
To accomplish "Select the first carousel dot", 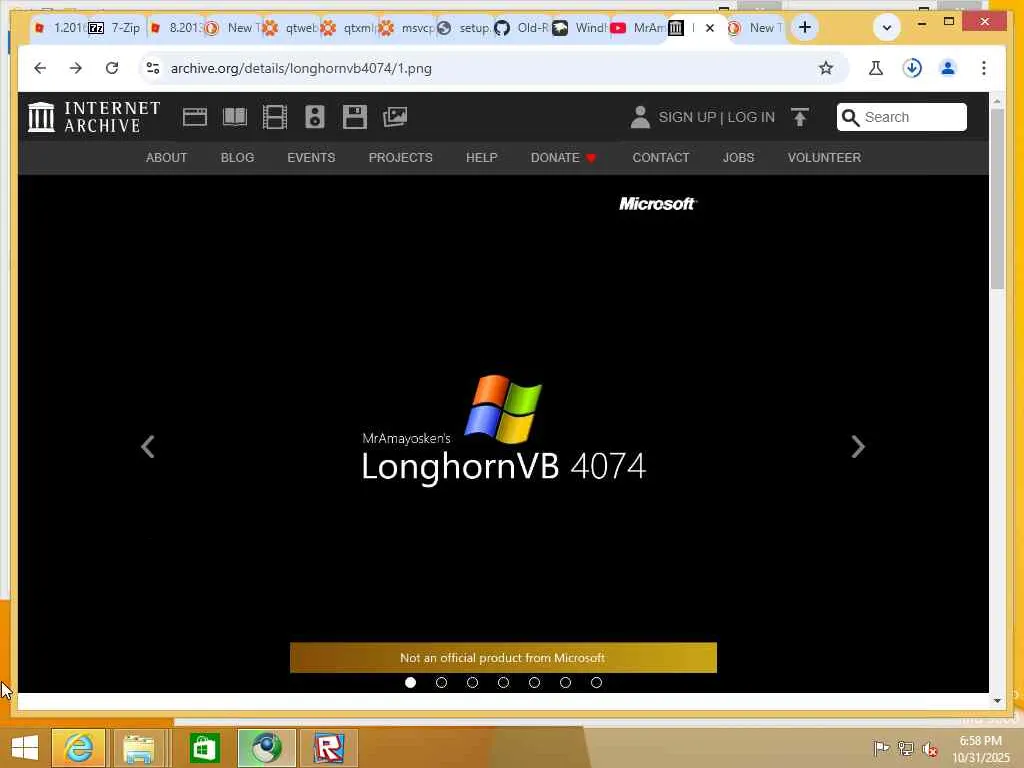I will pos(410,682).
